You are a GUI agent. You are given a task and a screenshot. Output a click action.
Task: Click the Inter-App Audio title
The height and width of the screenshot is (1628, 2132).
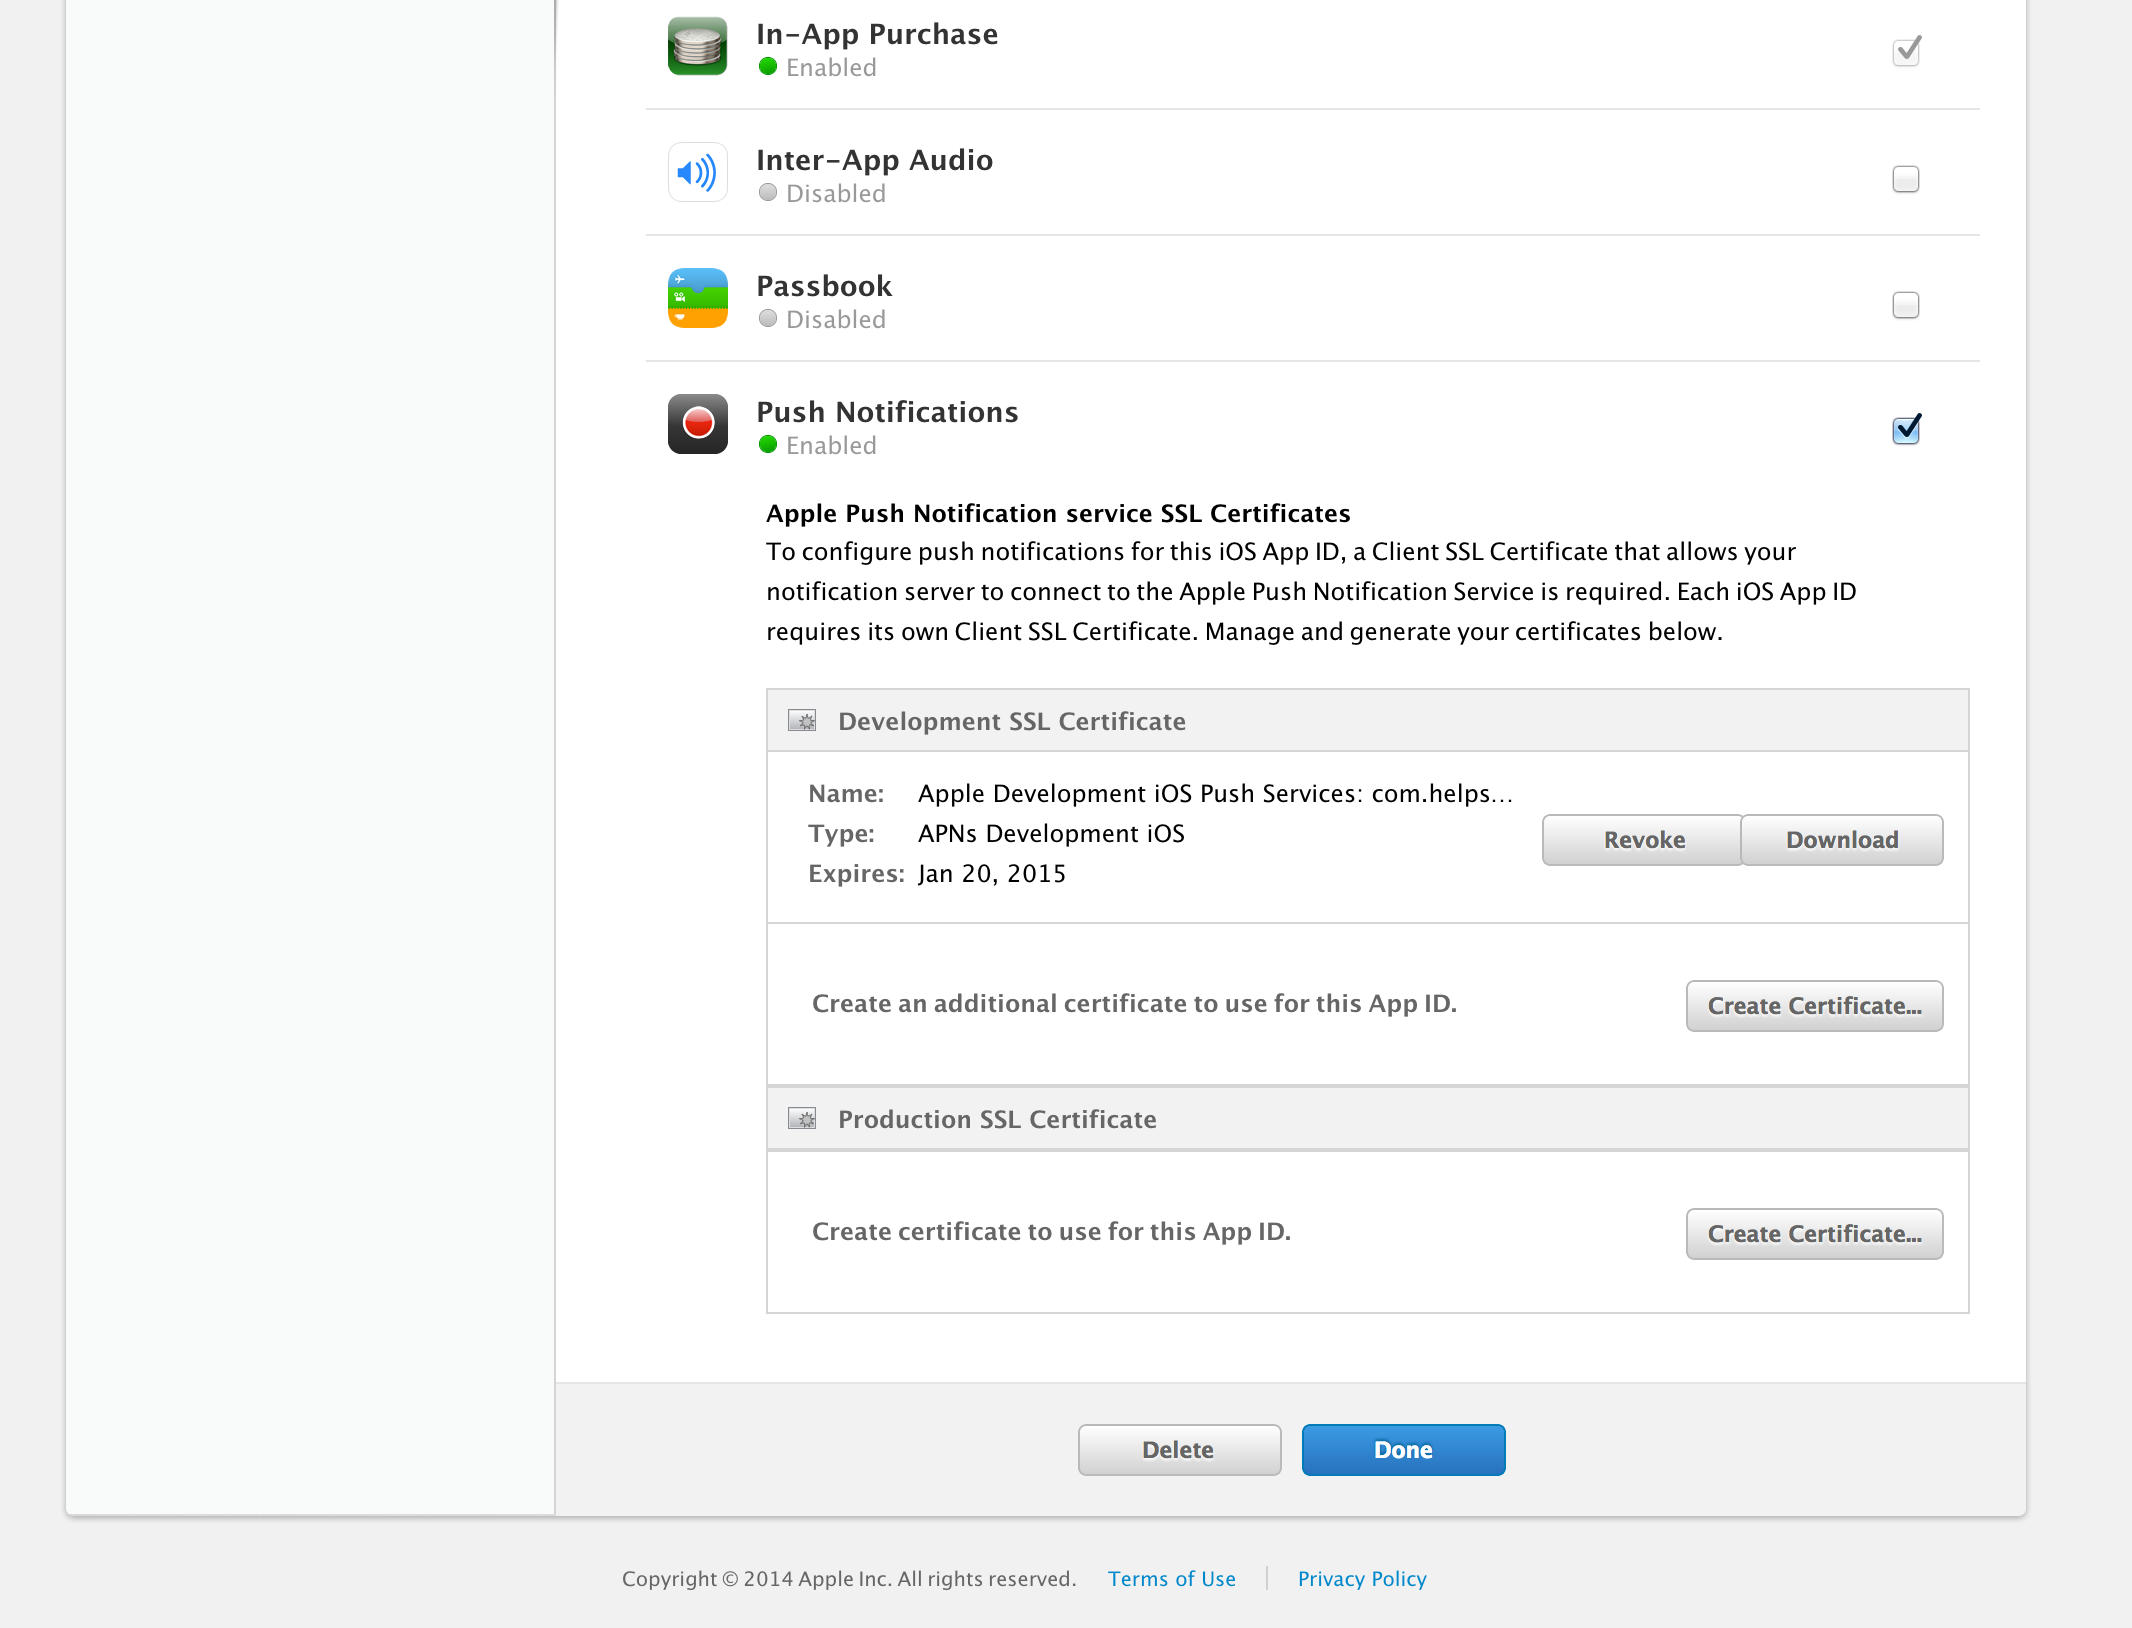pyautogui.click(x=874, y=160)
